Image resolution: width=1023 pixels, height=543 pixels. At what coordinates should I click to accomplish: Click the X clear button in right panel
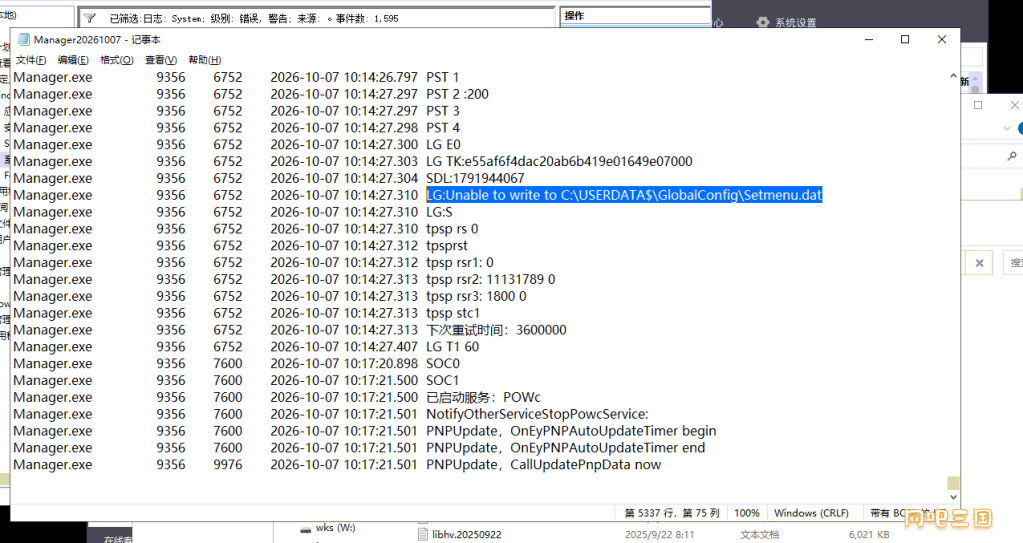pyautogui.click(x=979, y=263)
